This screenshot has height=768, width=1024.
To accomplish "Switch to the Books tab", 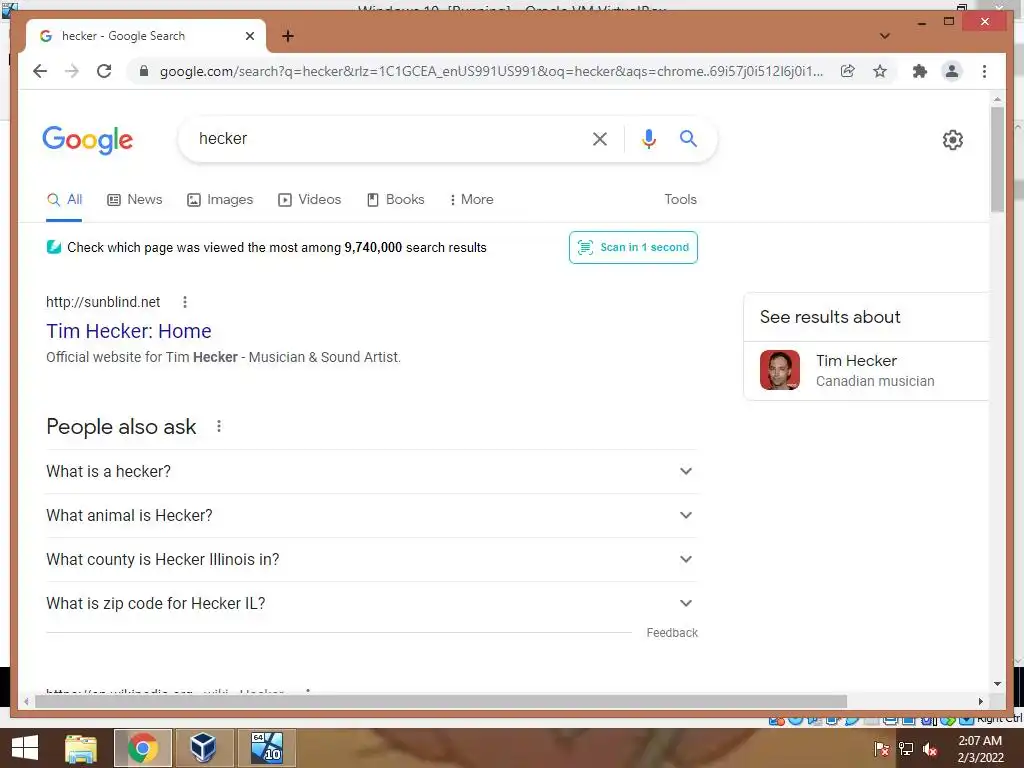I will point(396,200).
